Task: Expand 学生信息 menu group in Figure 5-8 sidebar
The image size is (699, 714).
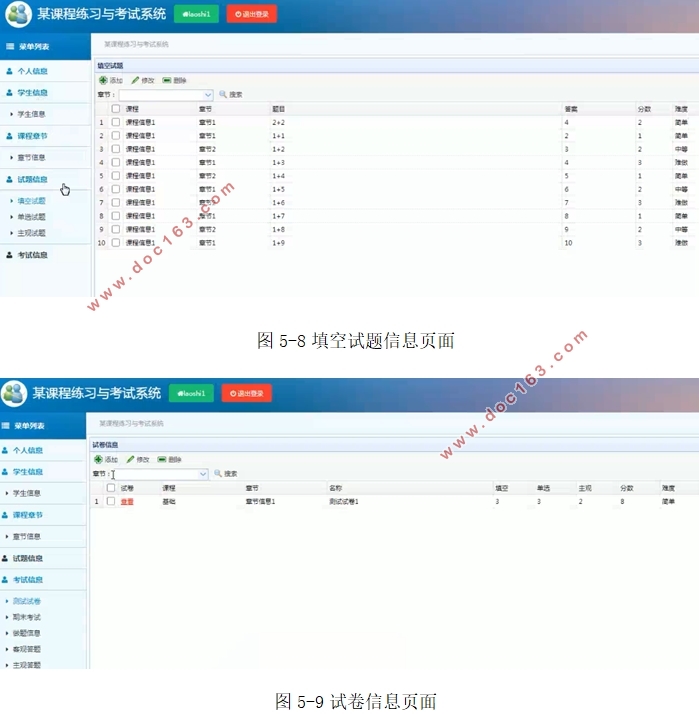Action: coord(32,92)
